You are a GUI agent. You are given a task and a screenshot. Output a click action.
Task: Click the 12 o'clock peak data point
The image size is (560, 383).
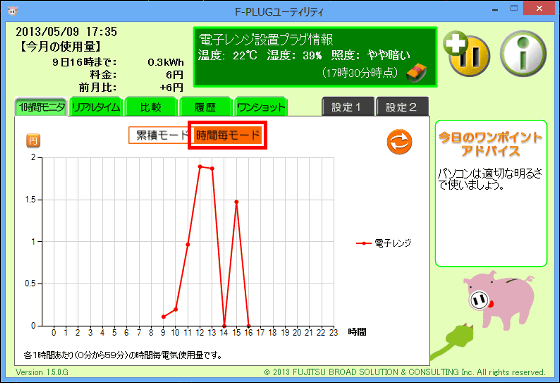(200, 166)
